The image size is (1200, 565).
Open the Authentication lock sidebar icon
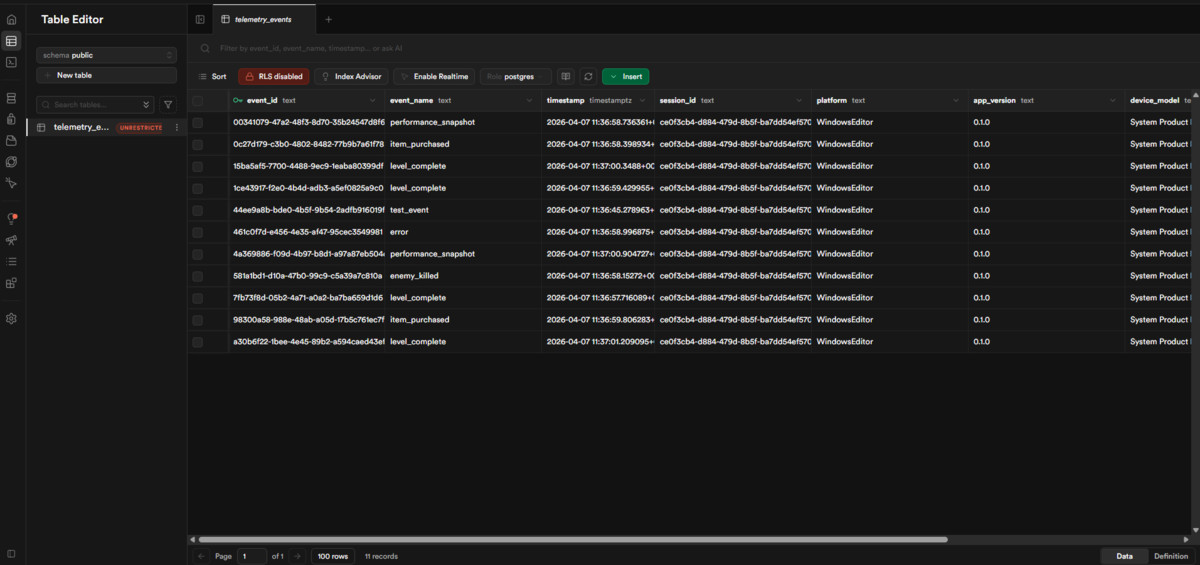click(11, 119)
